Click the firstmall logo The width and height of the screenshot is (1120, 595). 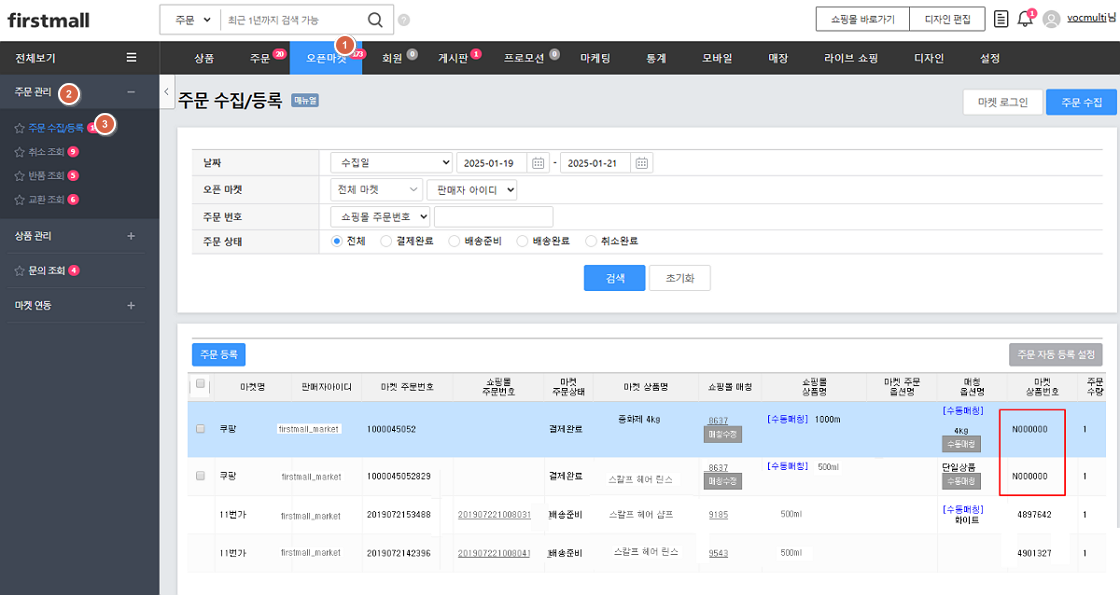[49, 20]
